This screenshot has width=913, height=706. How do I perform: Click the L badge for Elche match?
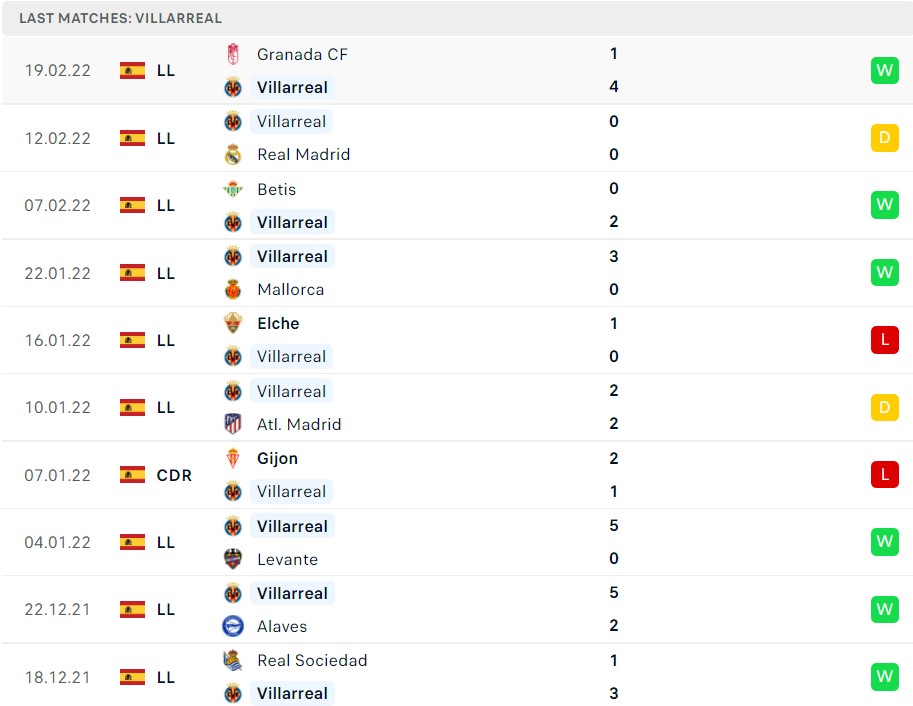[884, 340]
